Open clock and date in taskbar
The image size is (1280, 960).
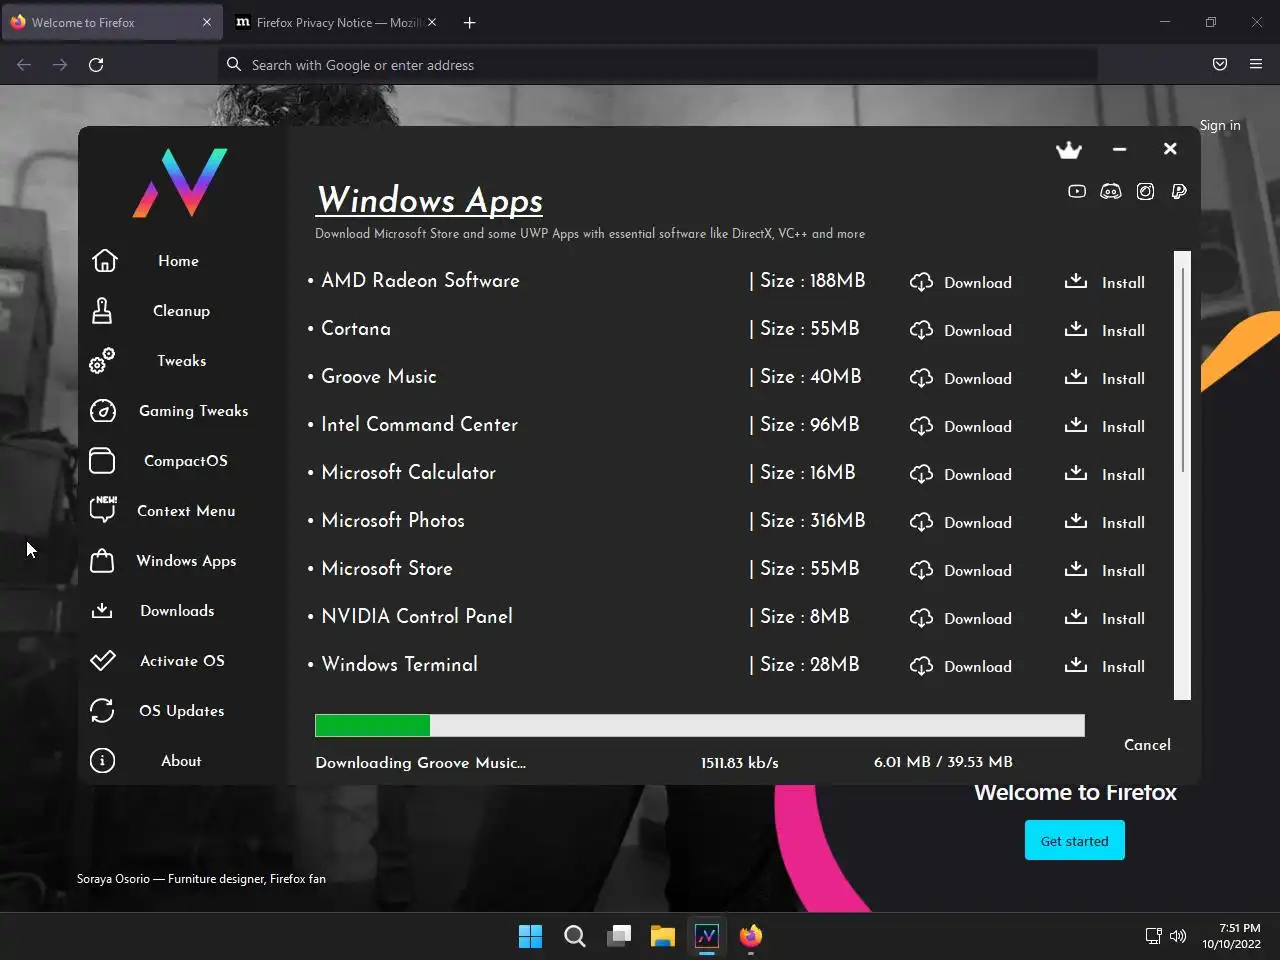[1231, 936]
